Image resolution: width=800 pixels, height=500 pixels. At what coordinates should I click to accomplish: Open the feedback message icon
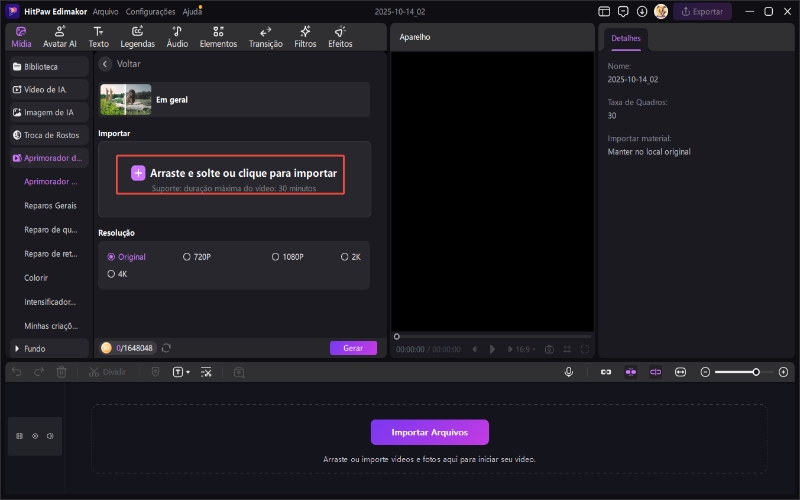[x=623, y=11]
